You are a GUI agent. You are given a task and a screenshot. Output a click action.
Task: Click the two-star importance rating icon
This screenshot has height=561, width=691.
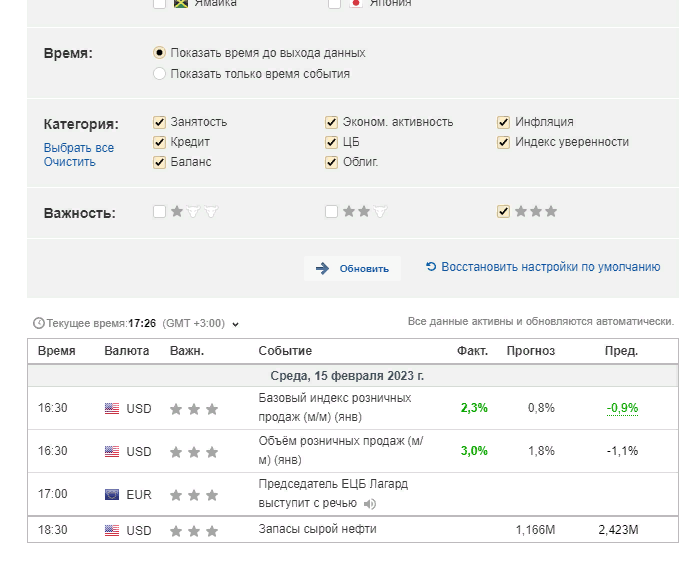364,212
